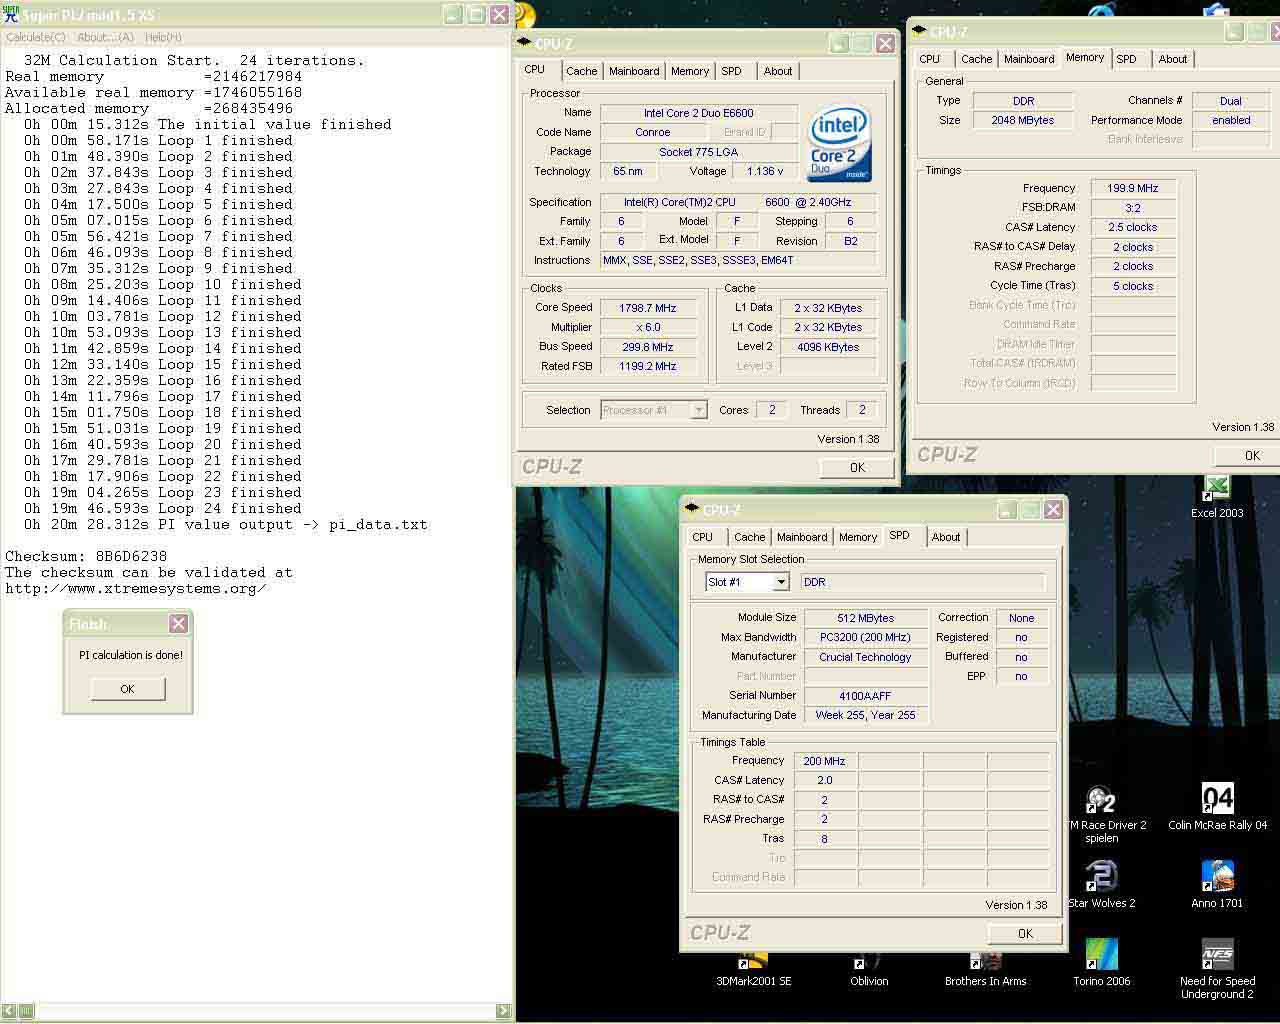Launch Need for Speed Underground 2 shortcut
The width and height of the screenshot is (1280, 1024).
coord(1217,969)
